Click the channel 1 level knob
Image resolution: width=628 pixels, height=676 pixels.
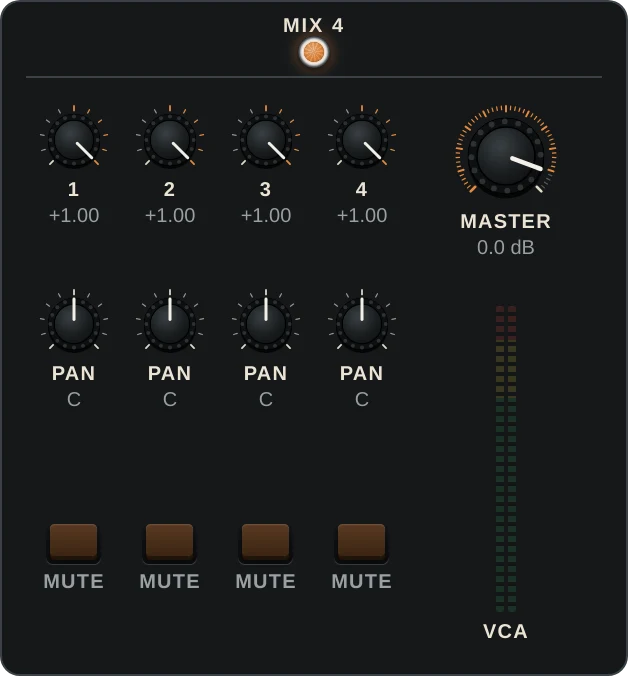point(74,140)
